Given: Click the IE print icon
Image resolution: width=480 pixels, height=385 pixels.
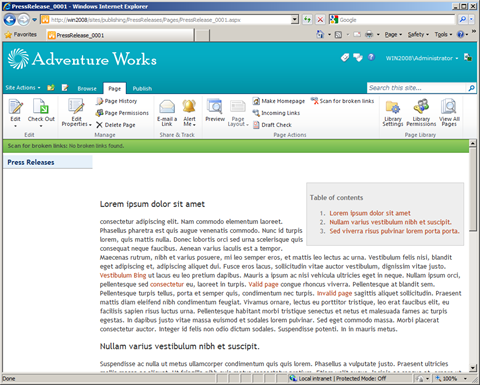Looking at the screenshot, I should (369, 34).
